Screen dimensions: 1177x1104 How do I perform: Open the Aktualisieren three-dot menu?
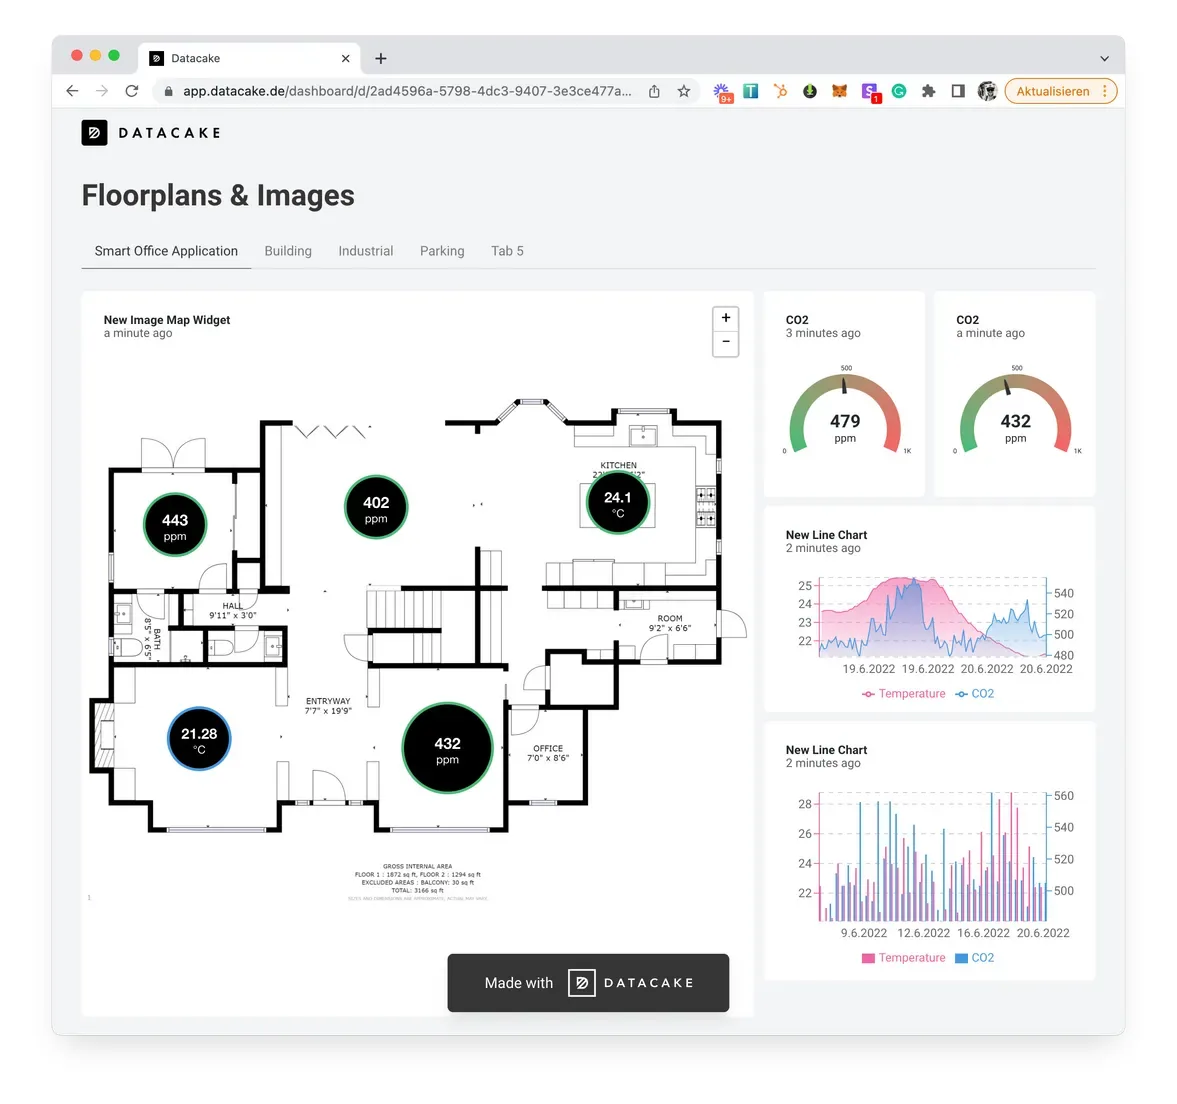point(1105,91)
